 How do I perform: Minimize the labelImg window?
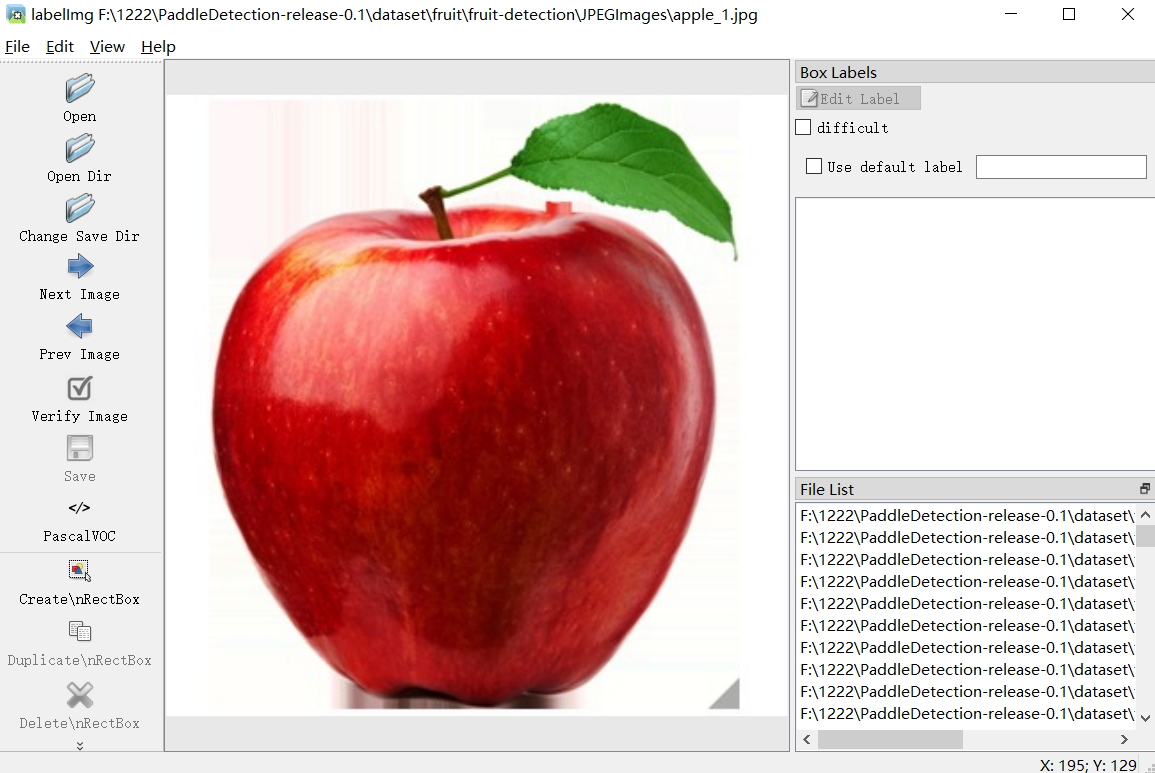[x=1011, y=14]
